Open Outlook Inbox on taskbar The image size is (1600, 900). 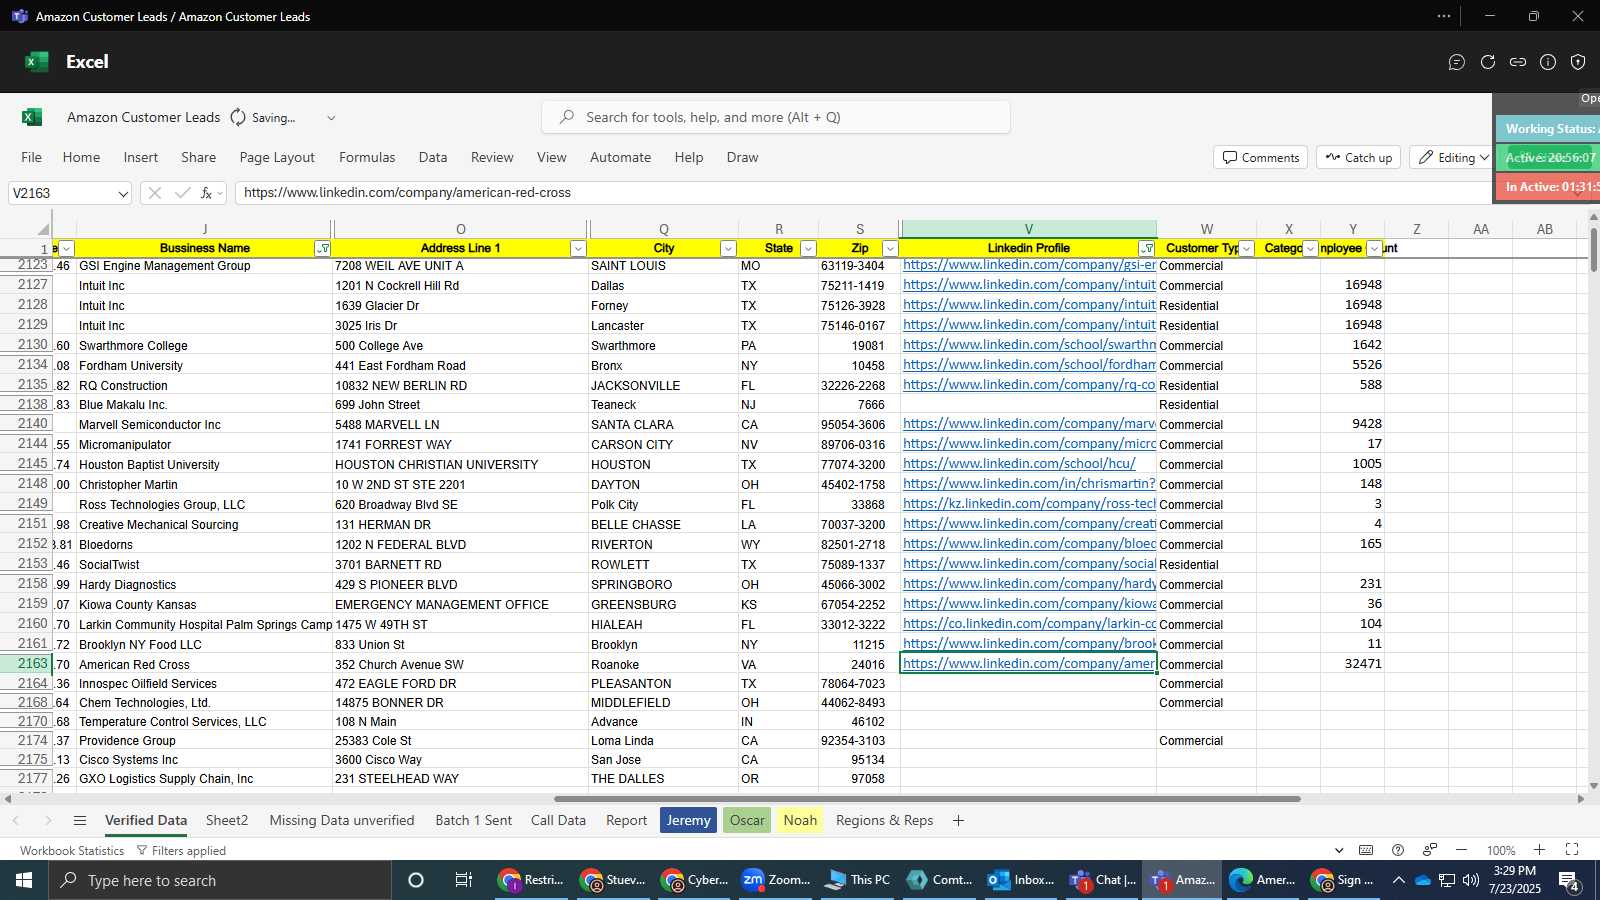1021,880
